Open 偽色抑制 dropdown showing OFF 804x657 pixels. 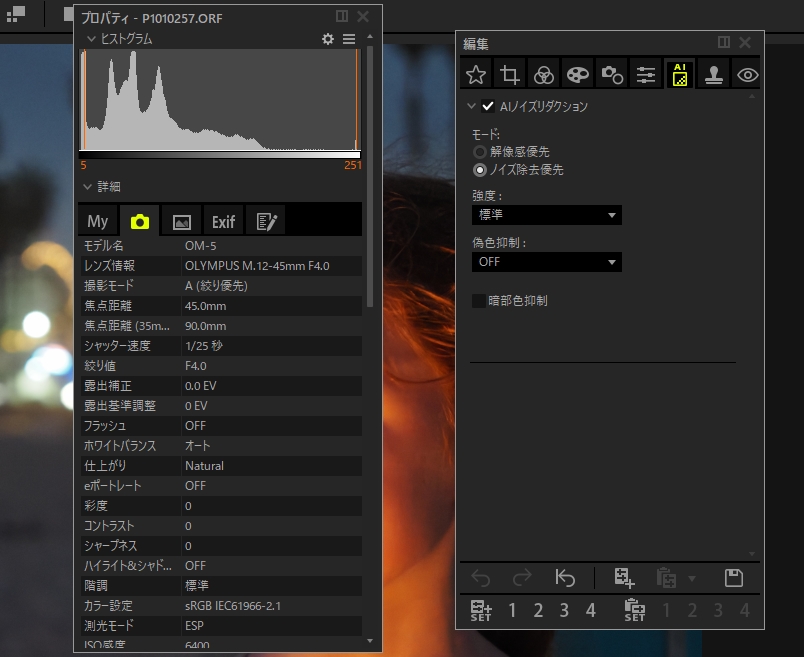click(547, 262)
